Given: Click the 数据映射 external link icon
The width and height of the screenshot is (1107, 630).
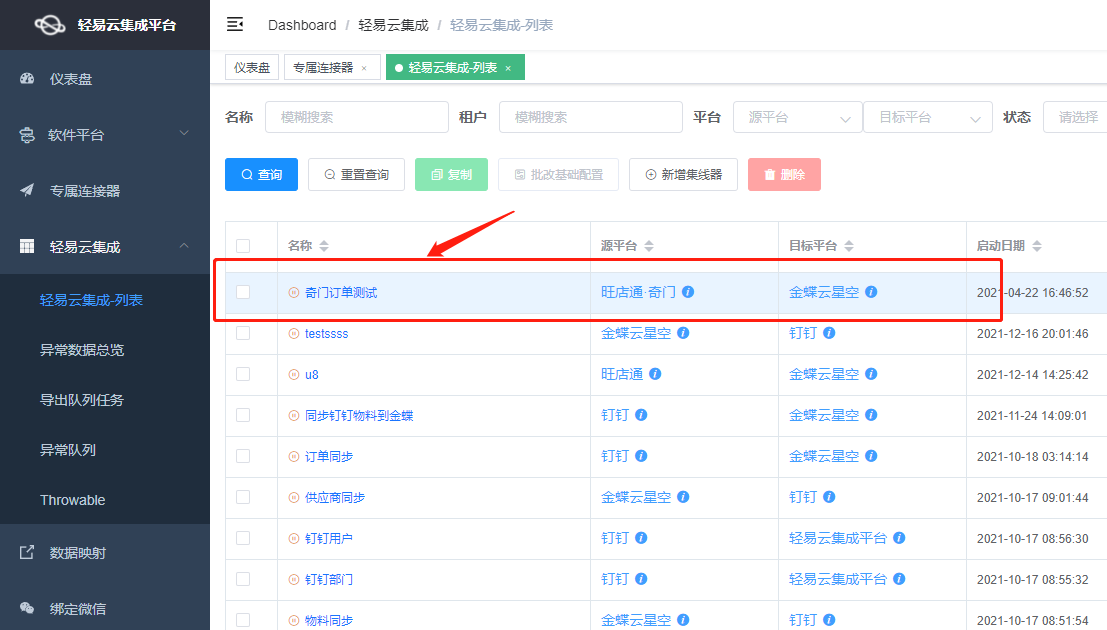Looking at the screenshot, I should [x=27, y=552].
